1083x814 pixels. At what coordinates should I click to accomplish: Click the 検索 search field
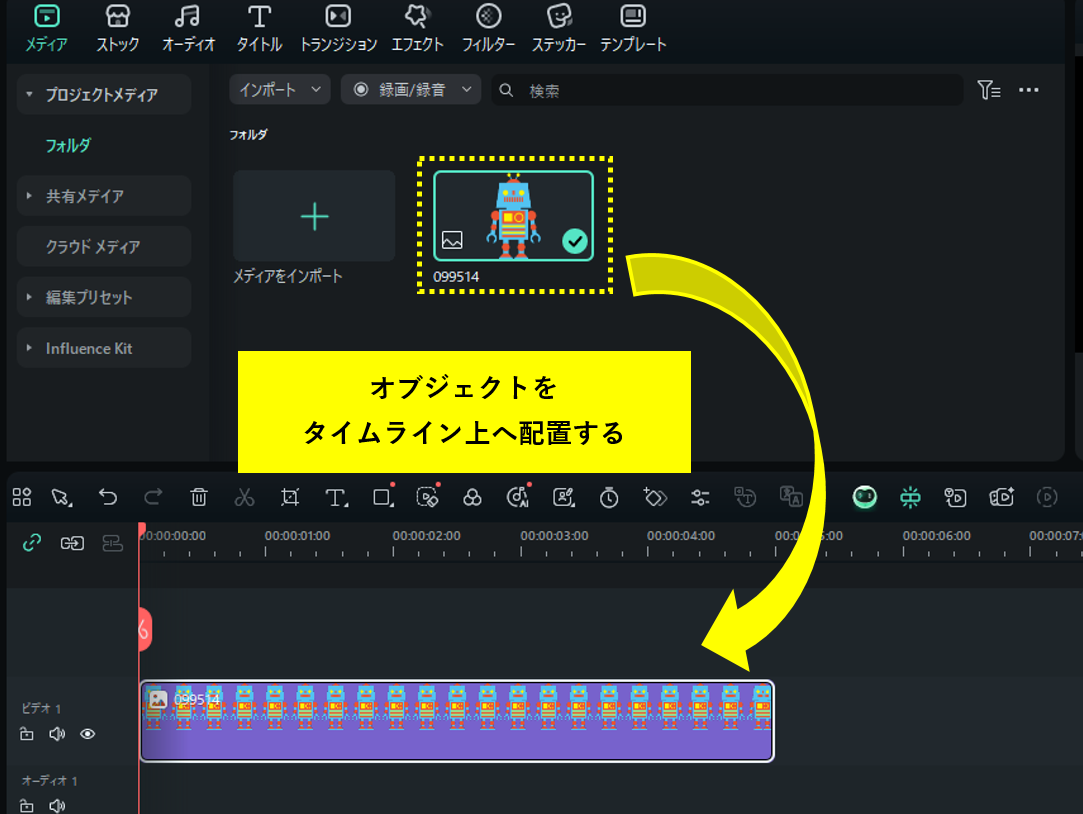pos(740,90)
